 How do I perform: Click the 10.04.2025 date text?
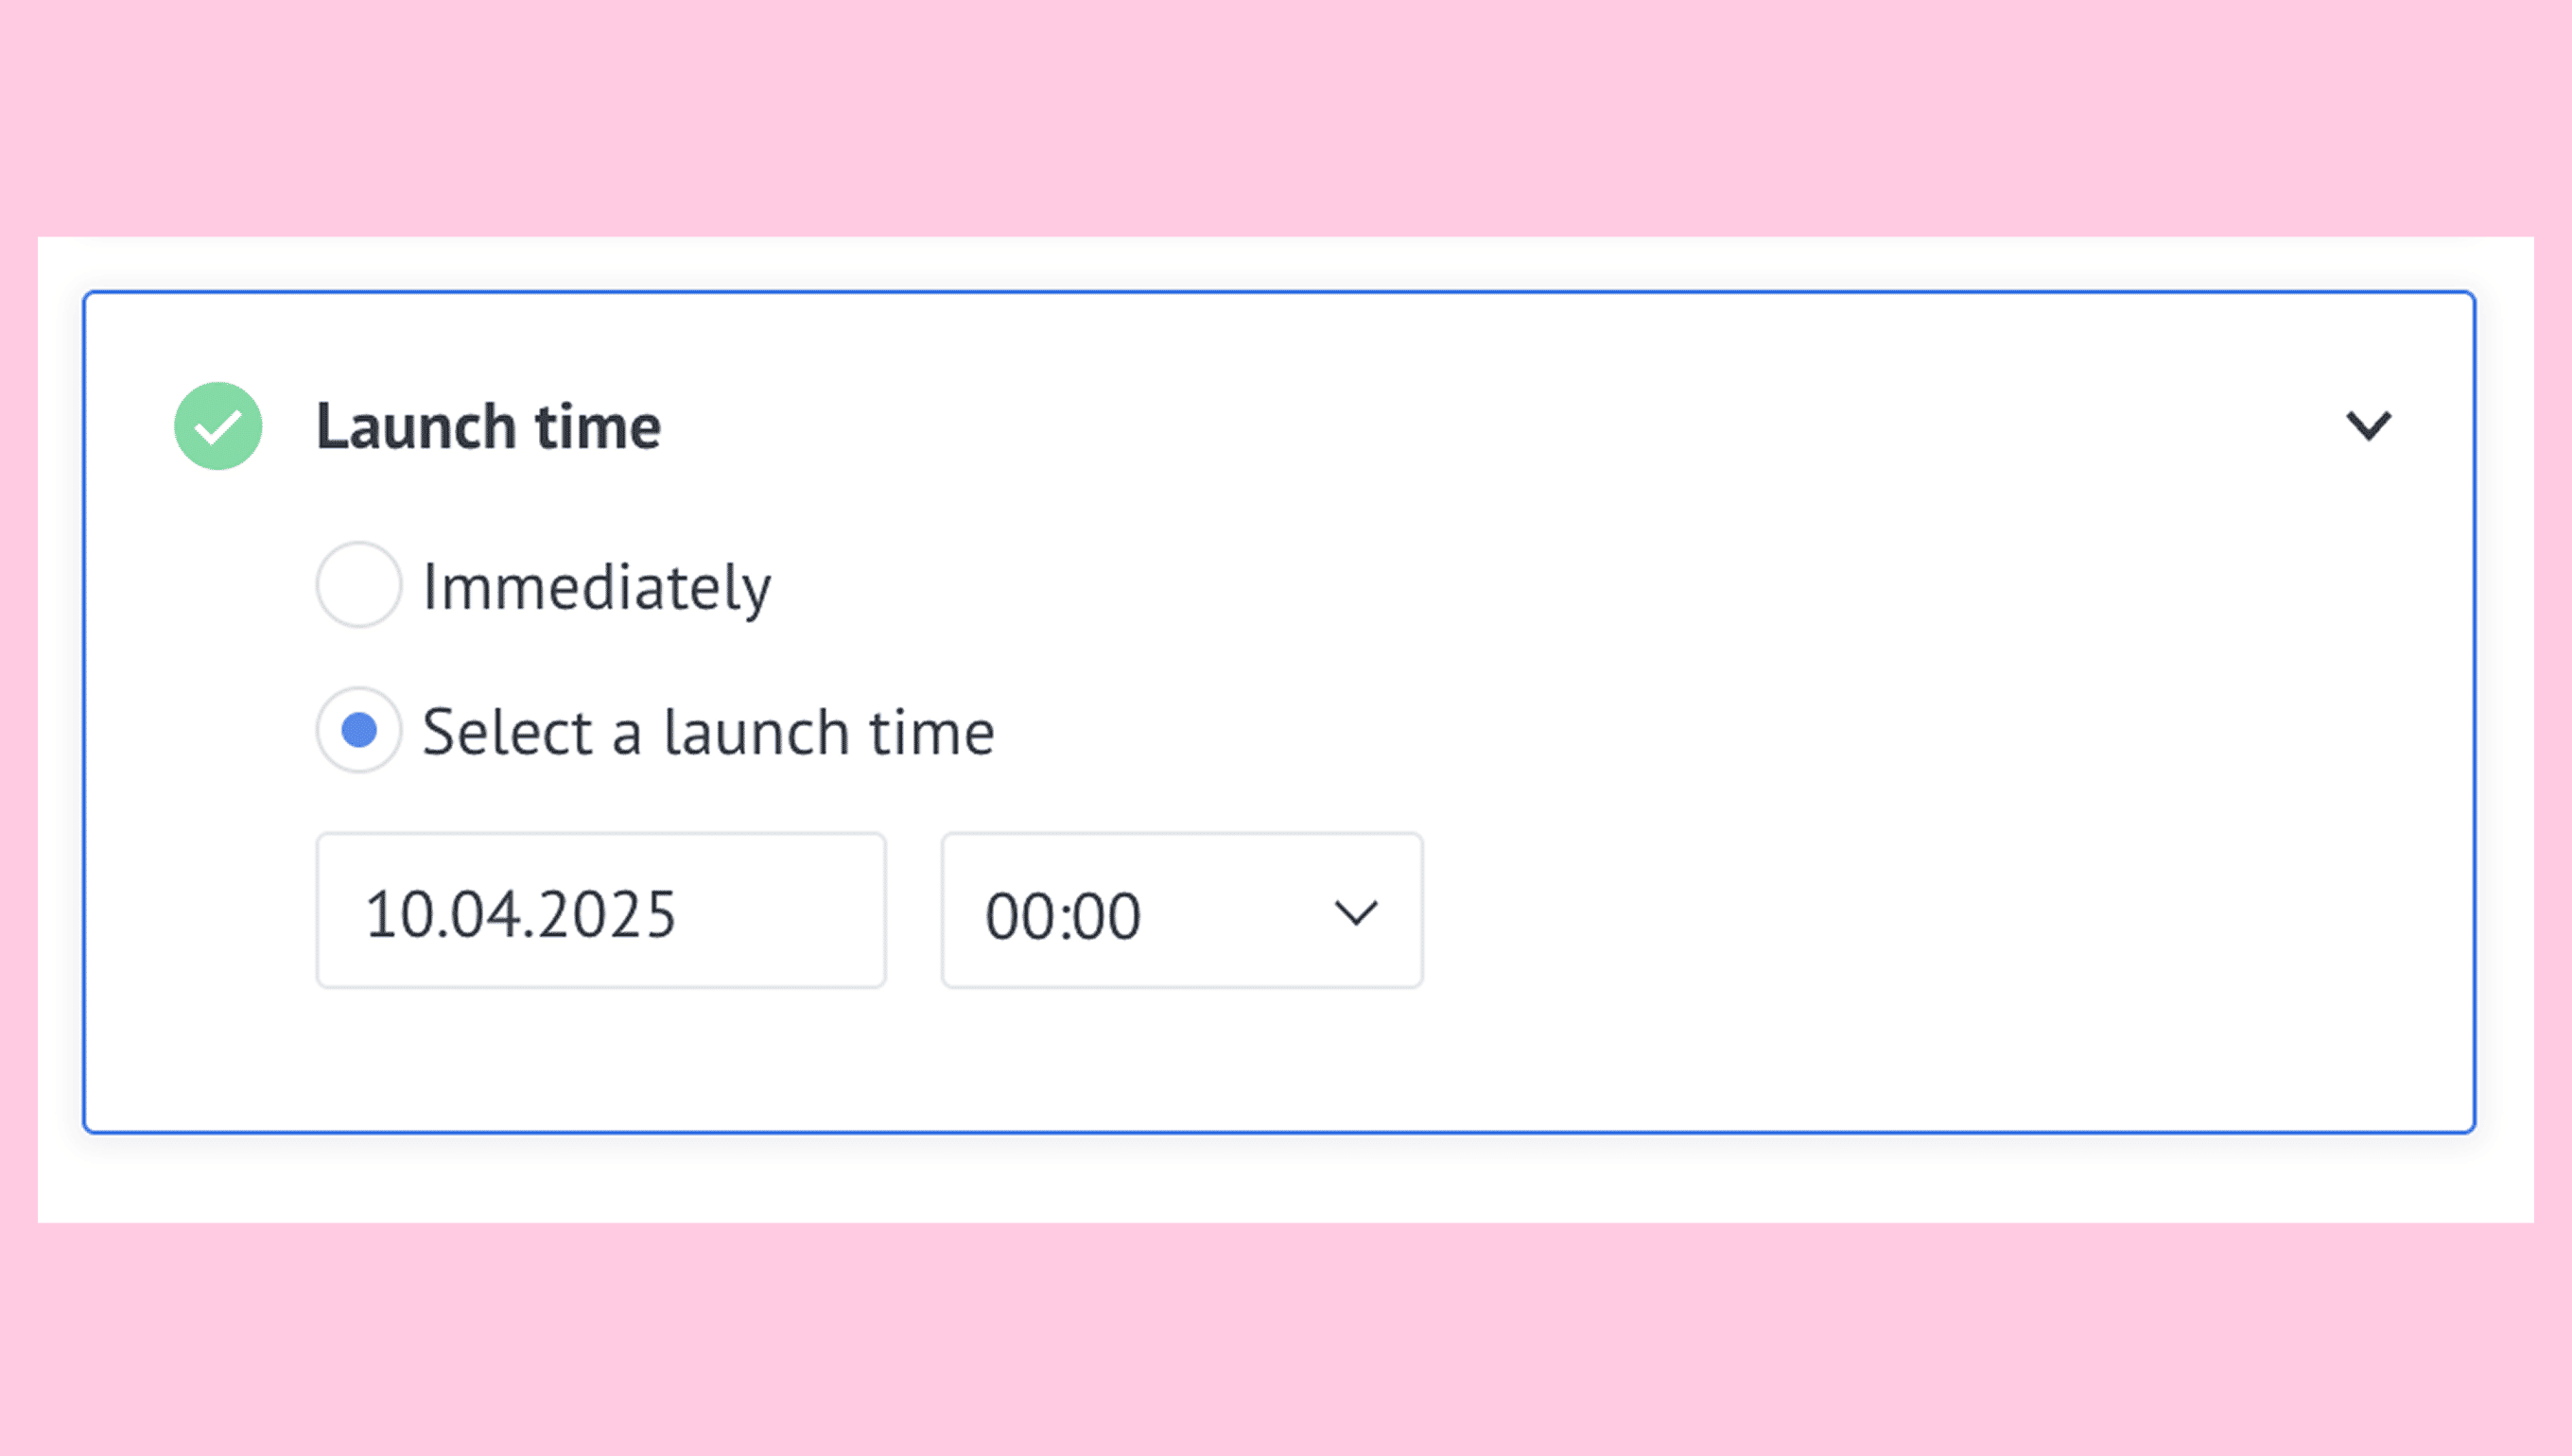click(520, 914)
